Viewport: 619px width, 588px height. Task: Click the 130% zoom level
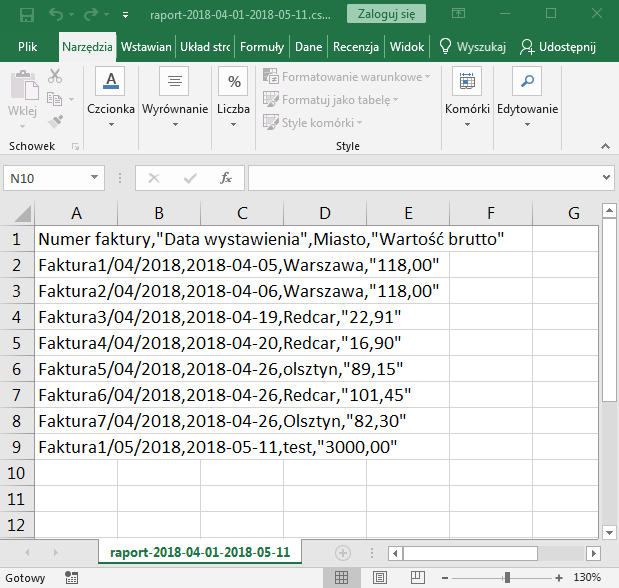(x=587, y=578)
